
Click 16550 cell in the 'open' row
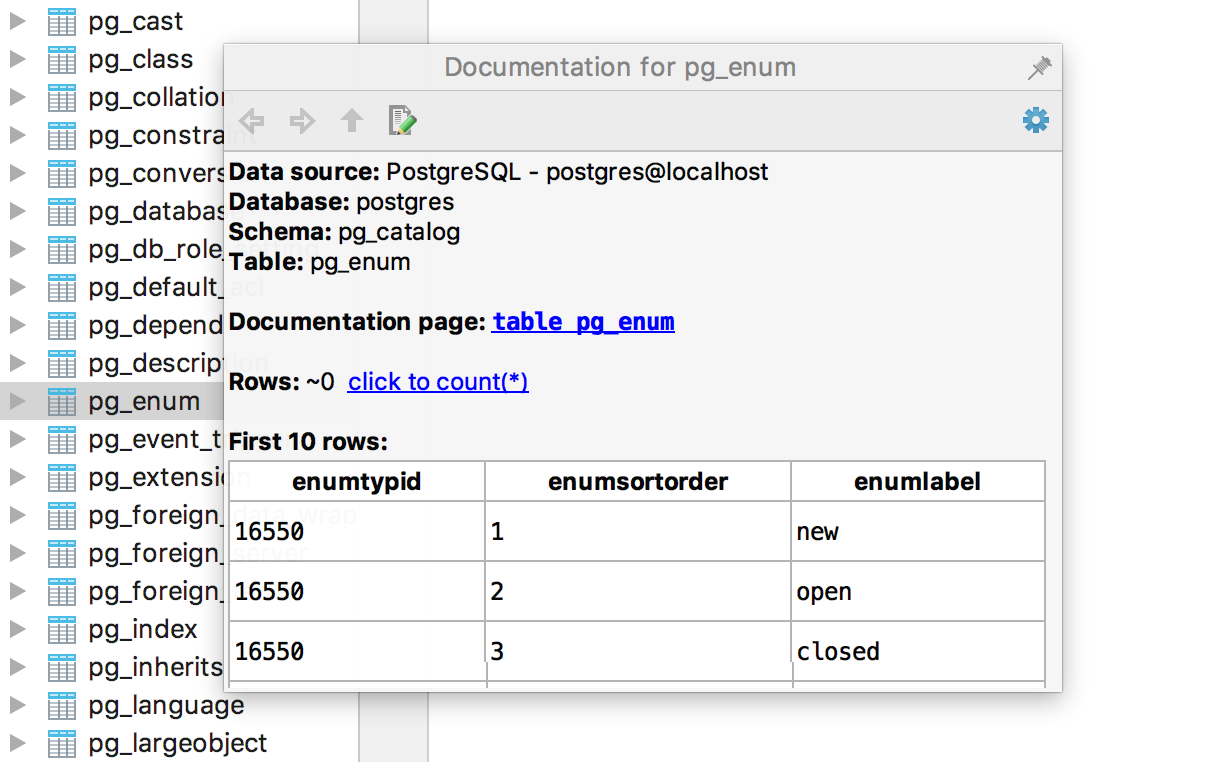click(357, 591)
